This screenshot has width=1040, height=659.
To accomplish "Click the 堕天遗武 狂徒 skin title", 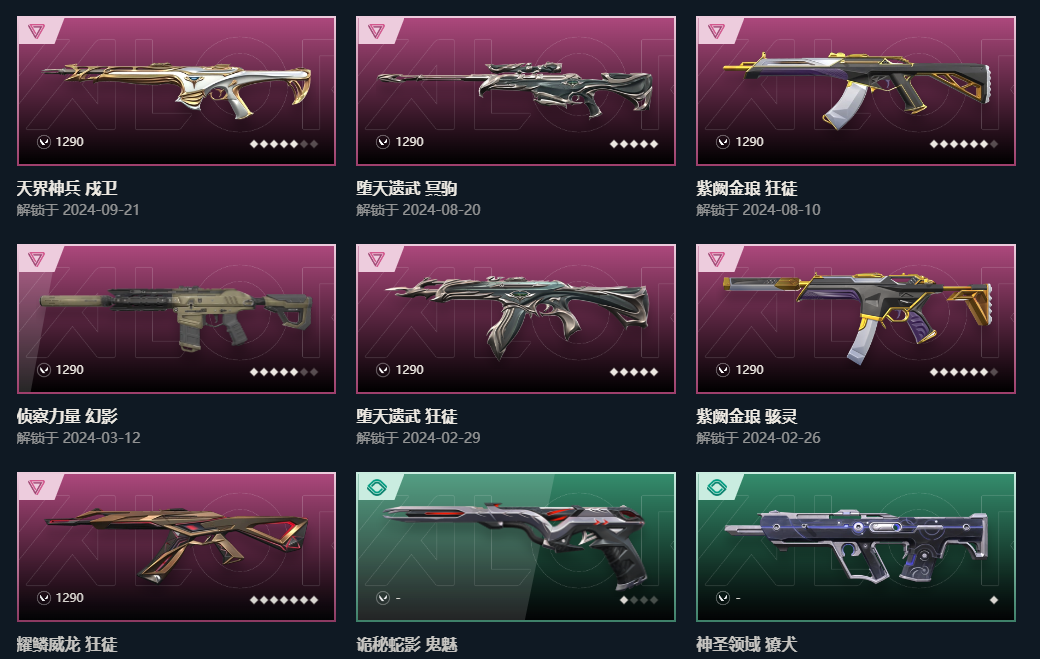I will point(407,416).
